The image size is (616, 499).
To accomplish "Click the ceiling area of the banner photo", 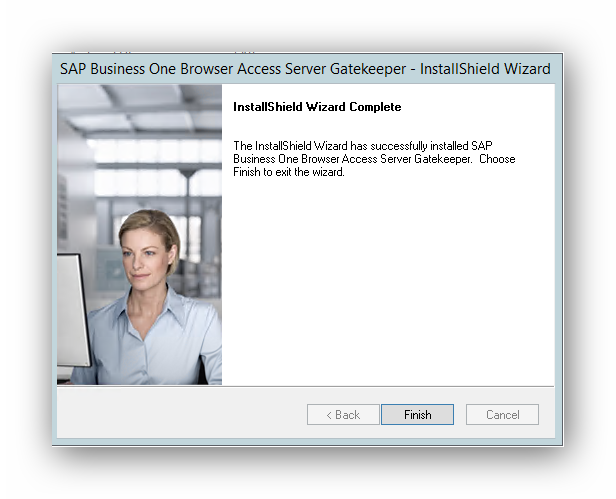I will click(x=140, y=110).
